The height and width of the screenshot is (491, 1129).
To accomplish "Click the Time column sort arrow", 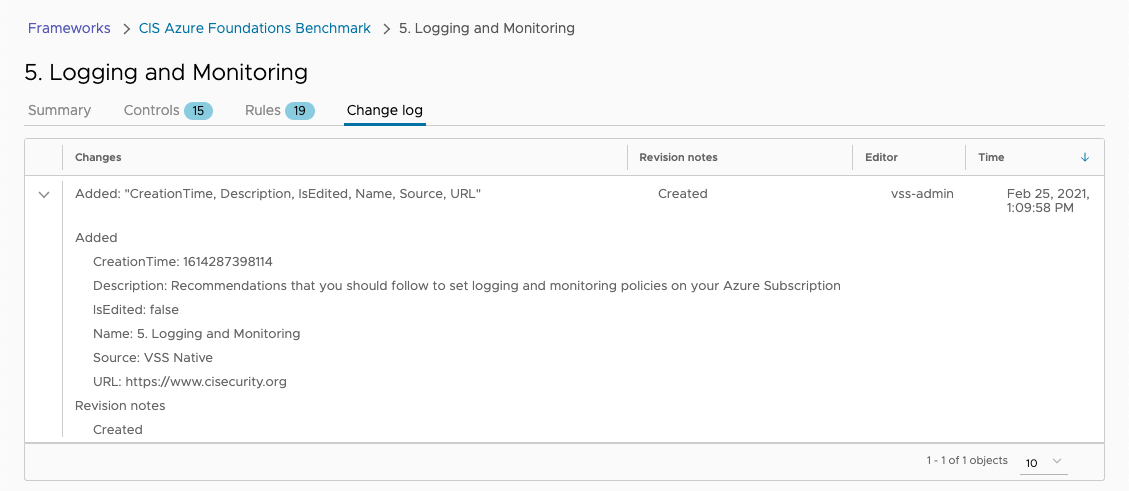I will pos(1085,157).
